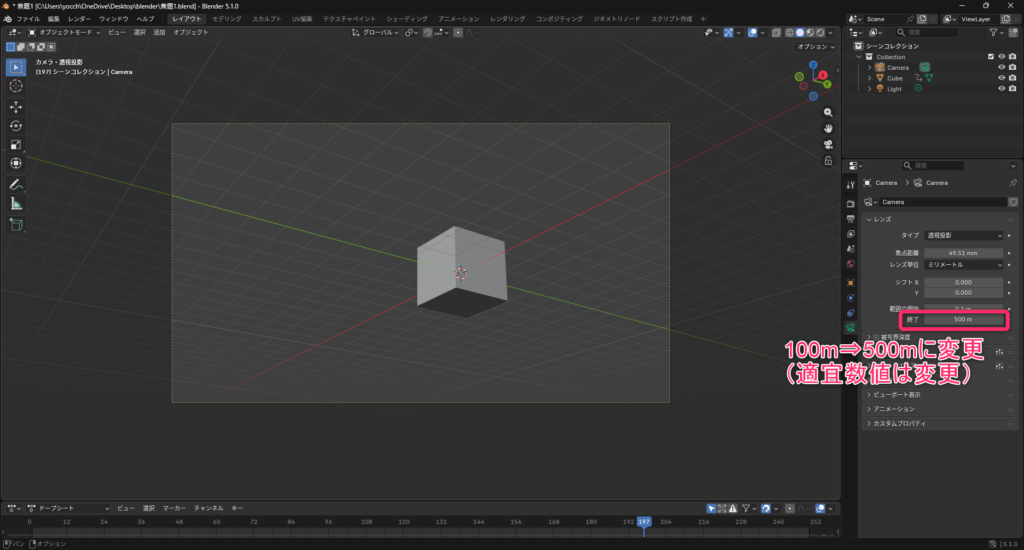Choose the Measure tool

click(16, 204)
